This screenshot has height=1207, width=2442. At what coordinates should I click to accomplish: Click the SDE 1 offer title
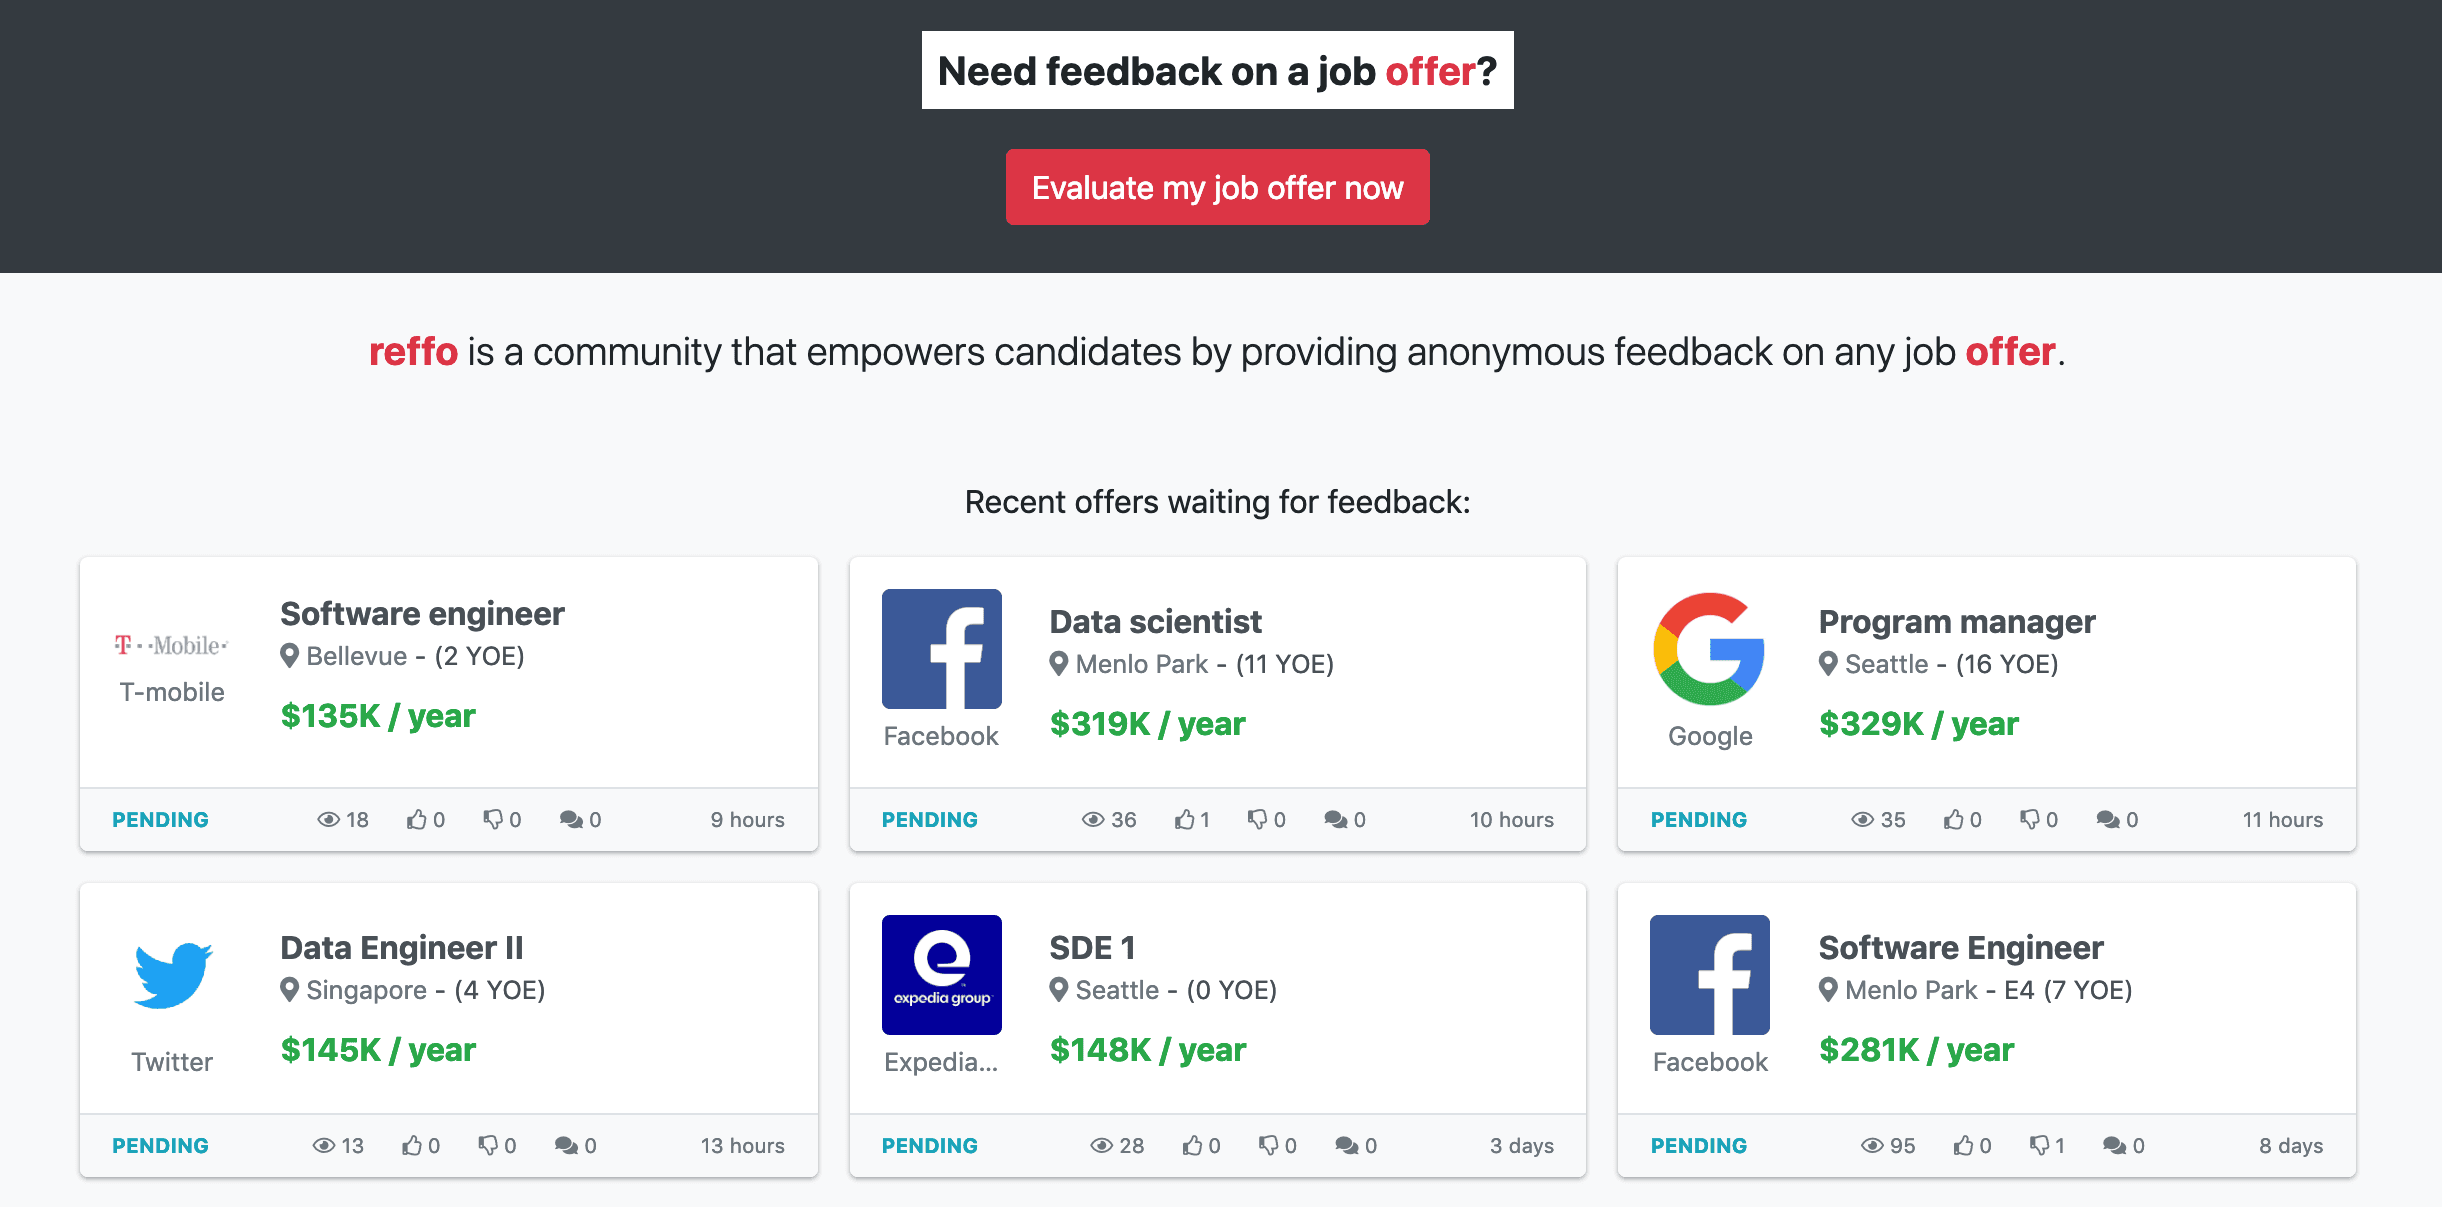point(1092,948)
